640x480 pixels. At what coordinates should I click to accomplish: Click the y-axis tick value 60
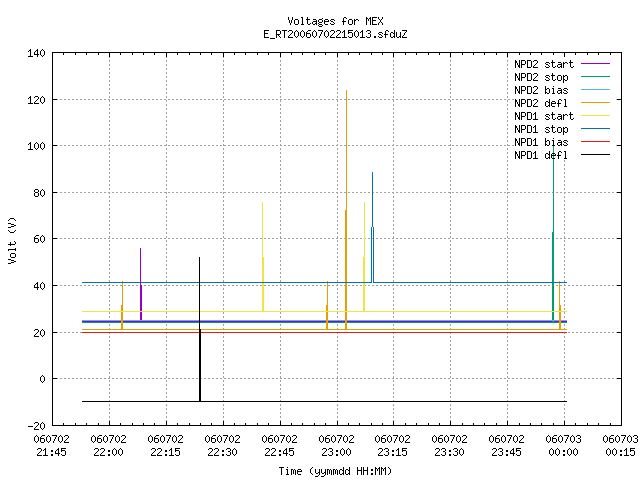click(x=39, y=239)
